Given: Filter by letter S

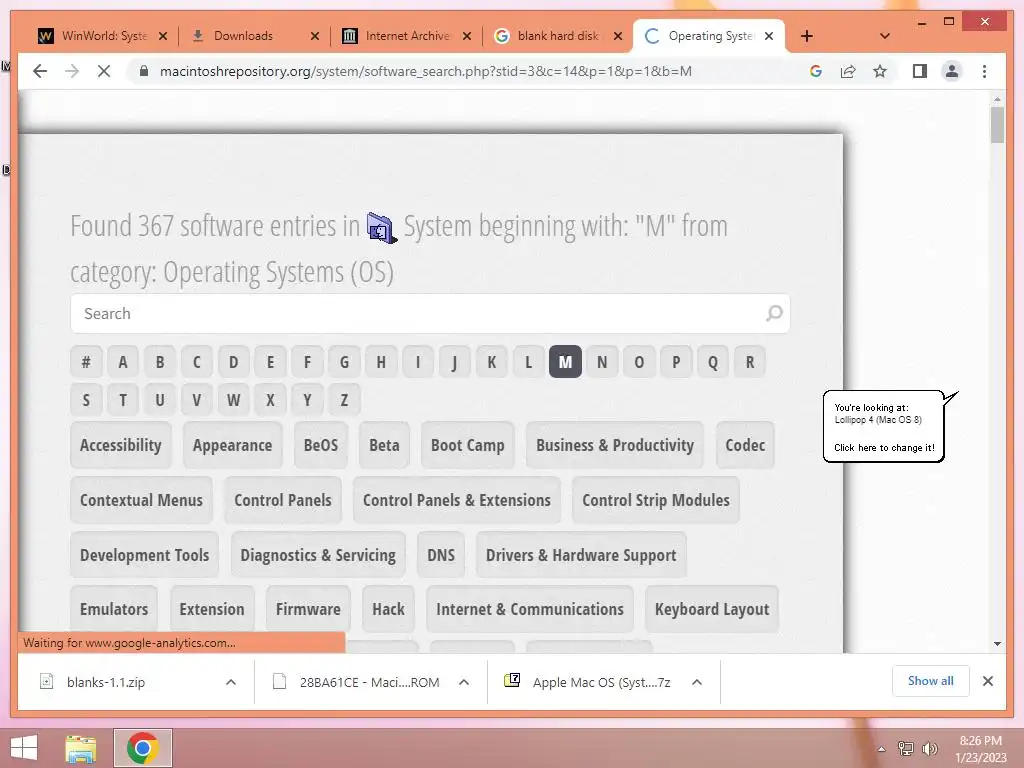Looking at the screenshot, I should click(x=86, y=400).
